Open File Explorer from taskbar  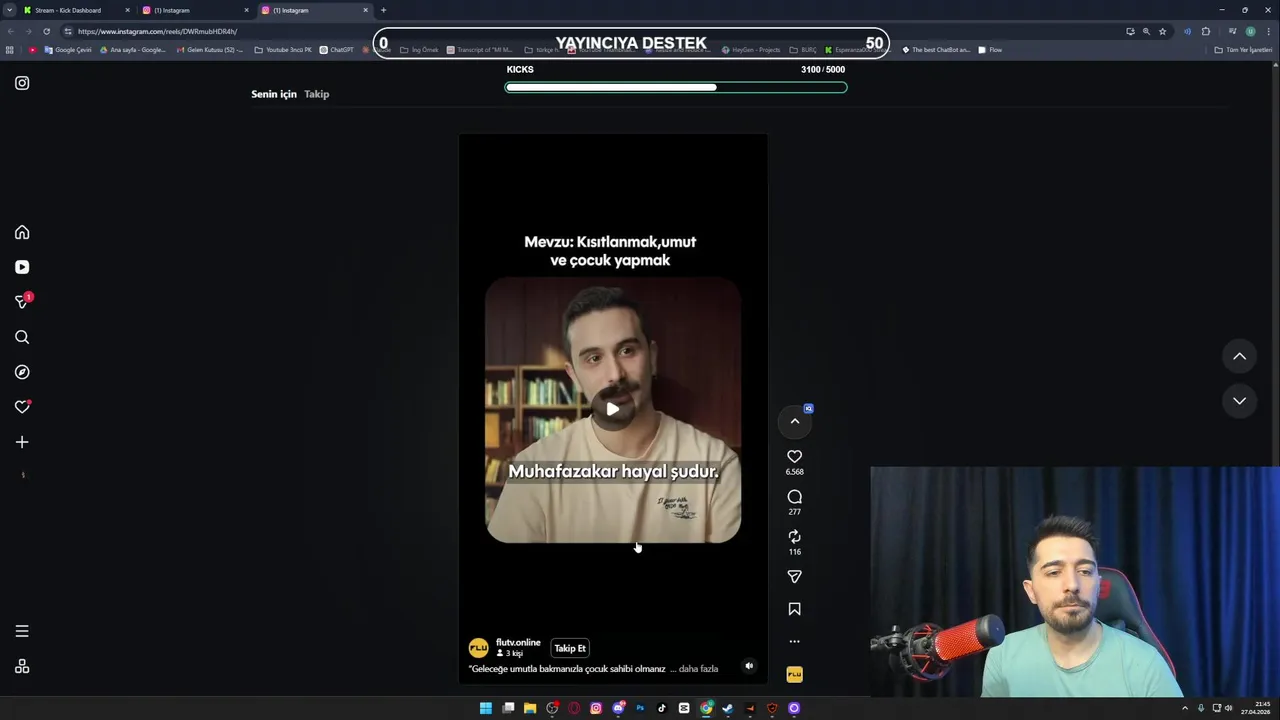click(x=530, y=708)
